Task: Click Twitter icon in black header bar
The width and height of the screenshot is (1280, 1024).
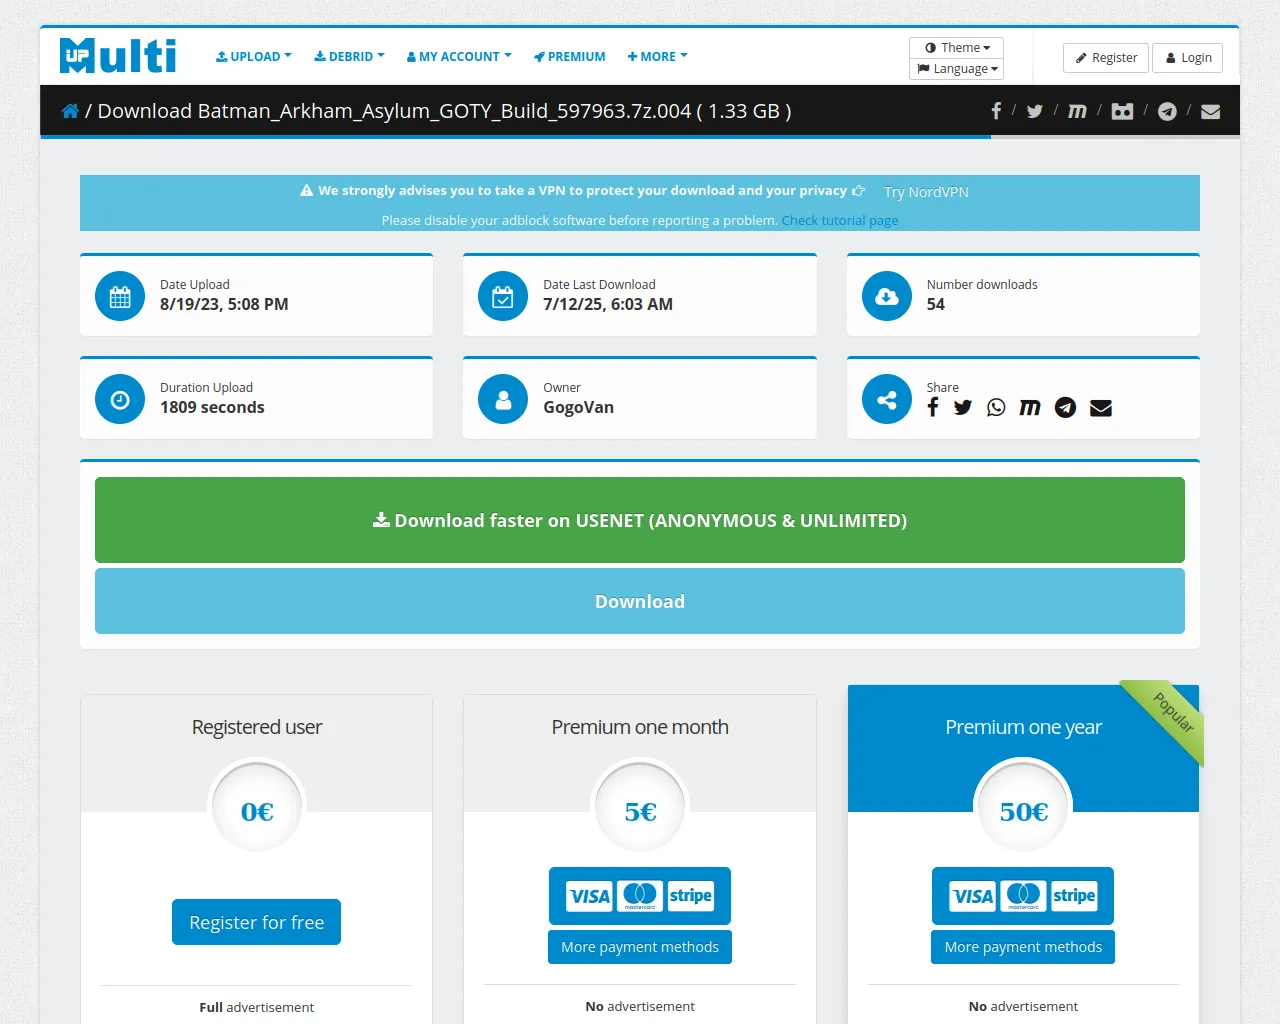Action: [x=1035, y=111]
